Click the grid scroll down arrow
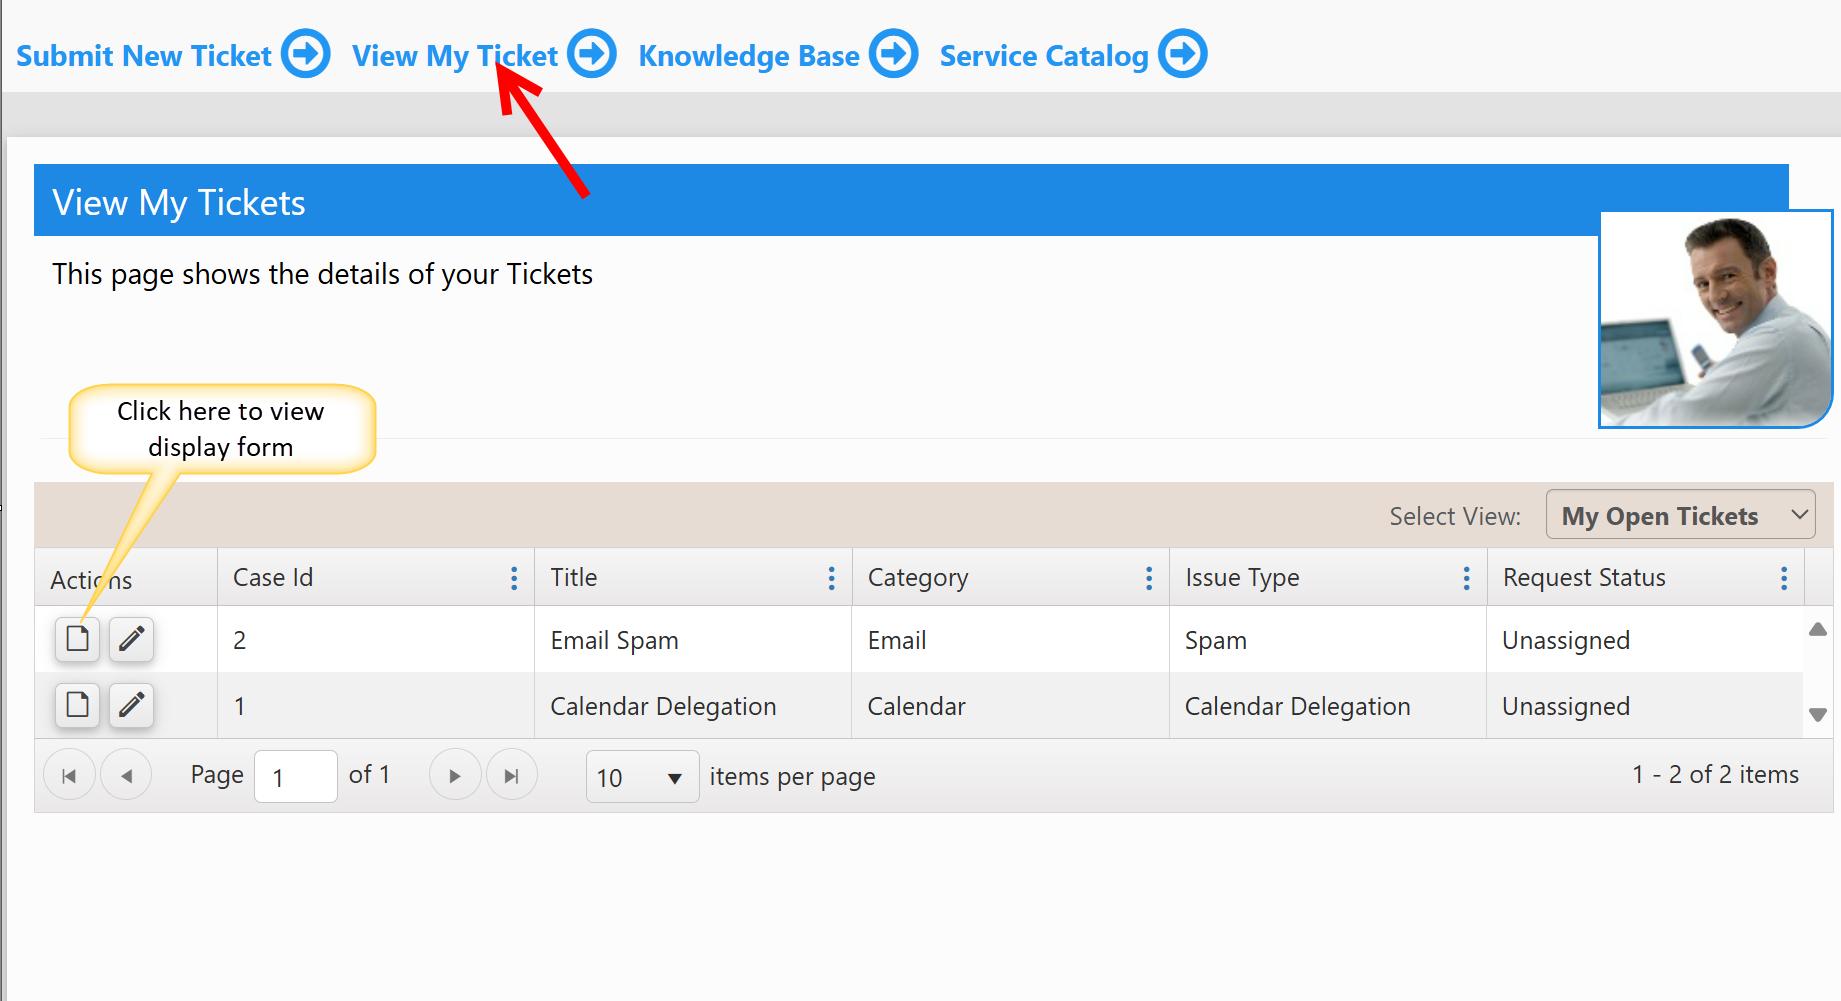 click(x=1818, y=715)
